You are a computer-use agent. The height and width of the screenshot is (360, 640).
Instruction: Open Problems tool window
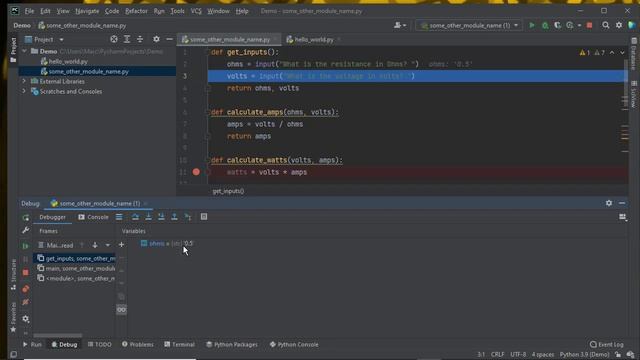pyautogui.click(x=138, y=344)
